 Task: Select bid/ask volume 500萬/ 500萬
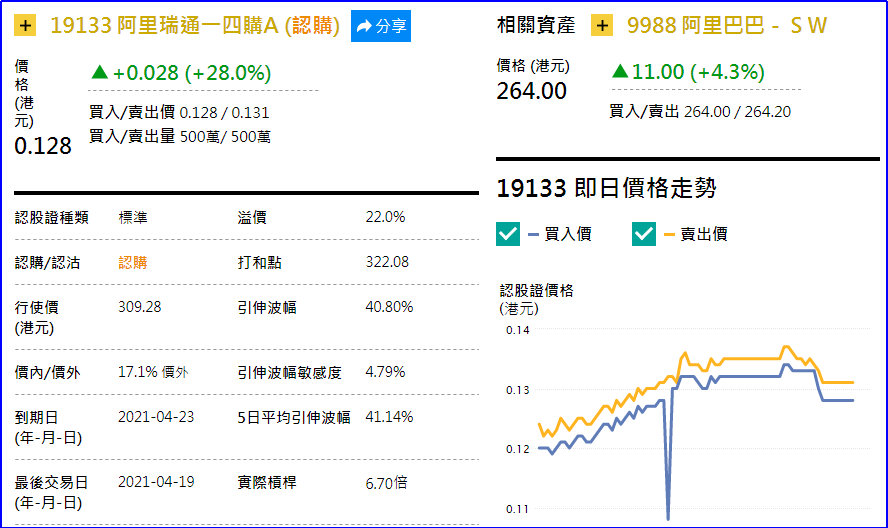[225, 137]
